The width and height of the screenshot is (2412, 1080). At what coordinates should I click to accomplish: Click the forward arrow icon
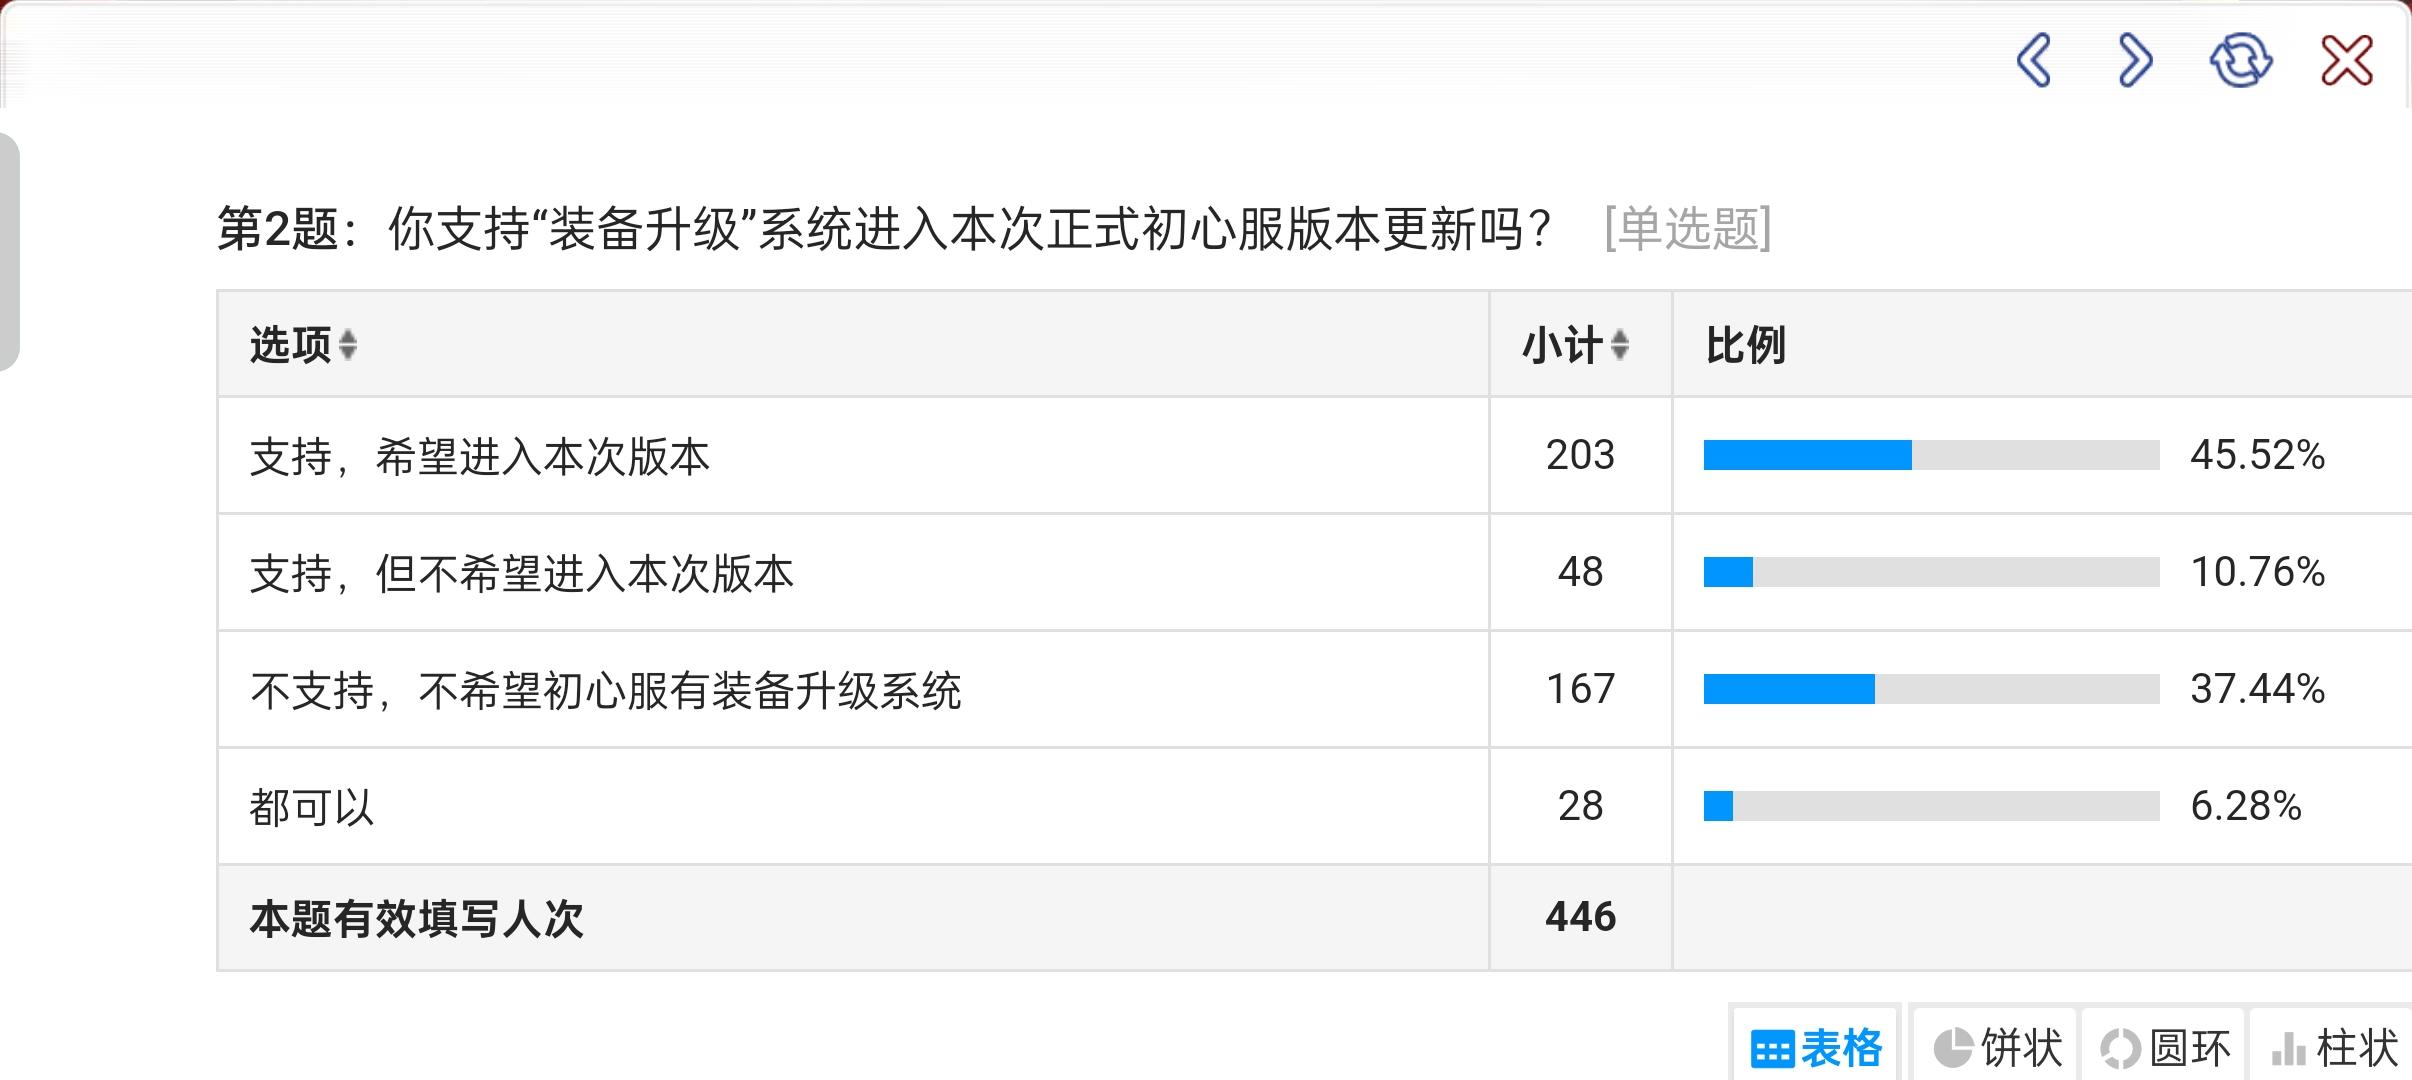pos(2135,61)
